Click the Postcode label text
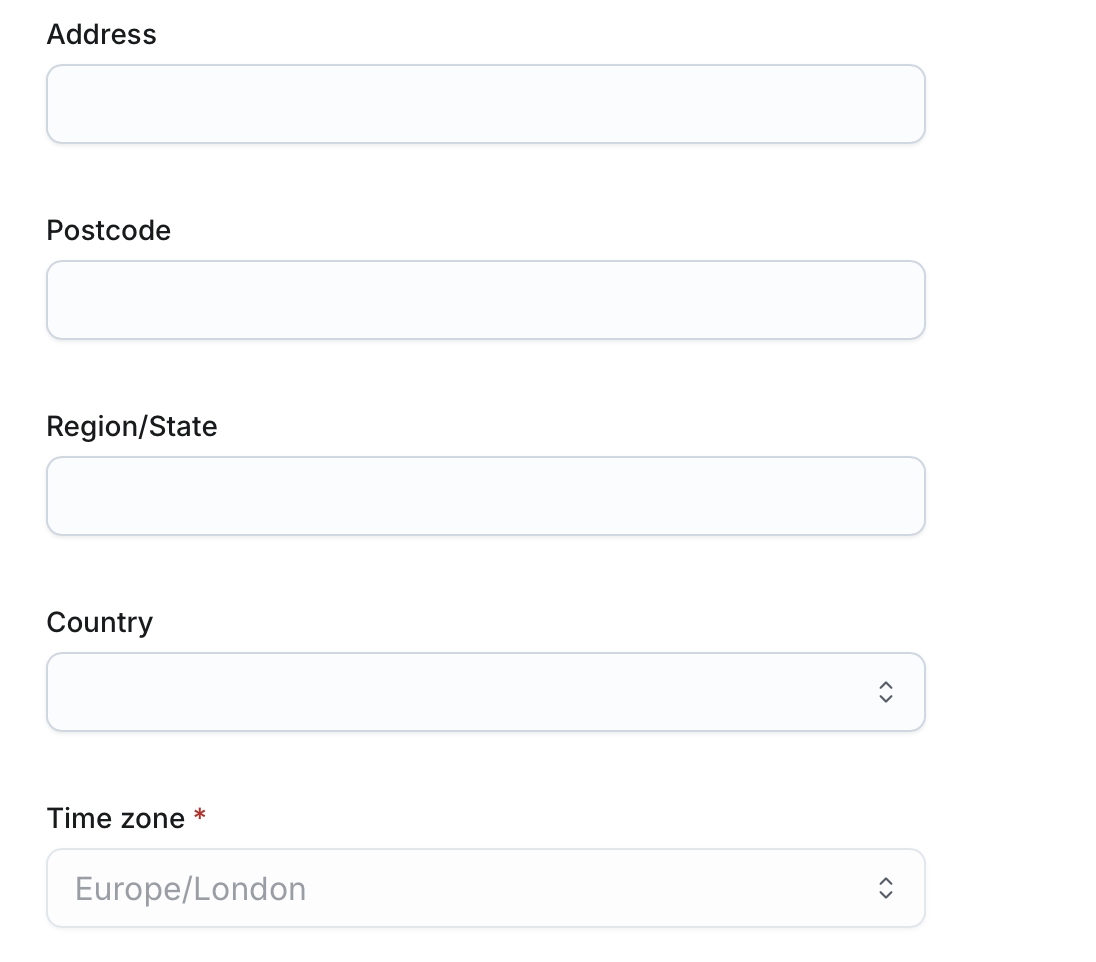1096x962 pixels. tap(108, 231)
